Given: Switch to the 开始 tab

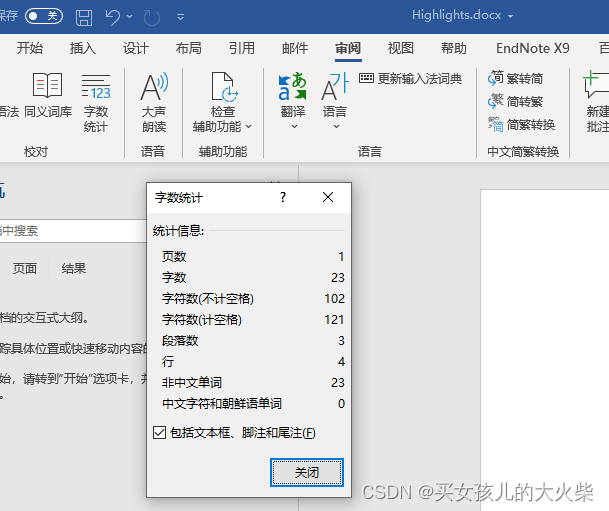Looking at the screenshot, I should 30,48.
